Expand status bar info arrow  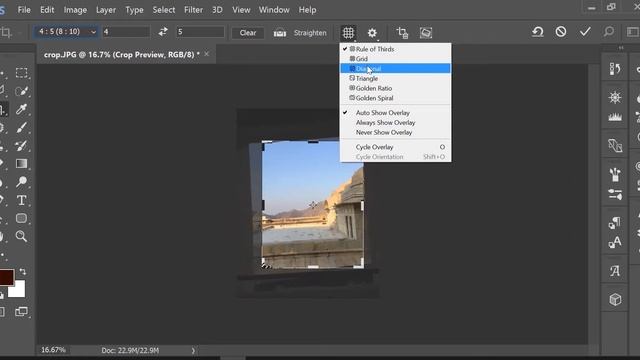pyautogui.click(x=193, y=350)
